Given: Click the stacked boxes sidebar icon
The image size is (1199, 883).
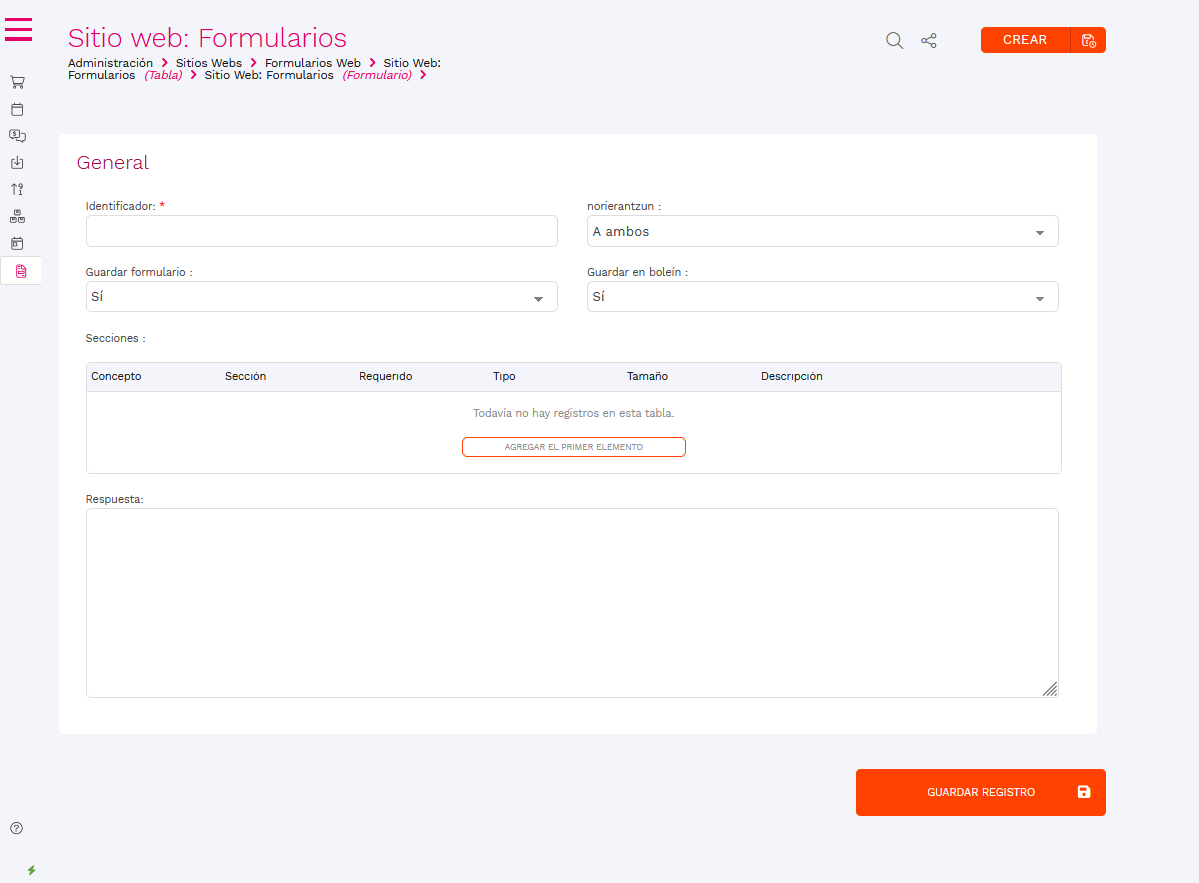Looking at the screenshot, I should pyautogui.click(x=17, y=216).
